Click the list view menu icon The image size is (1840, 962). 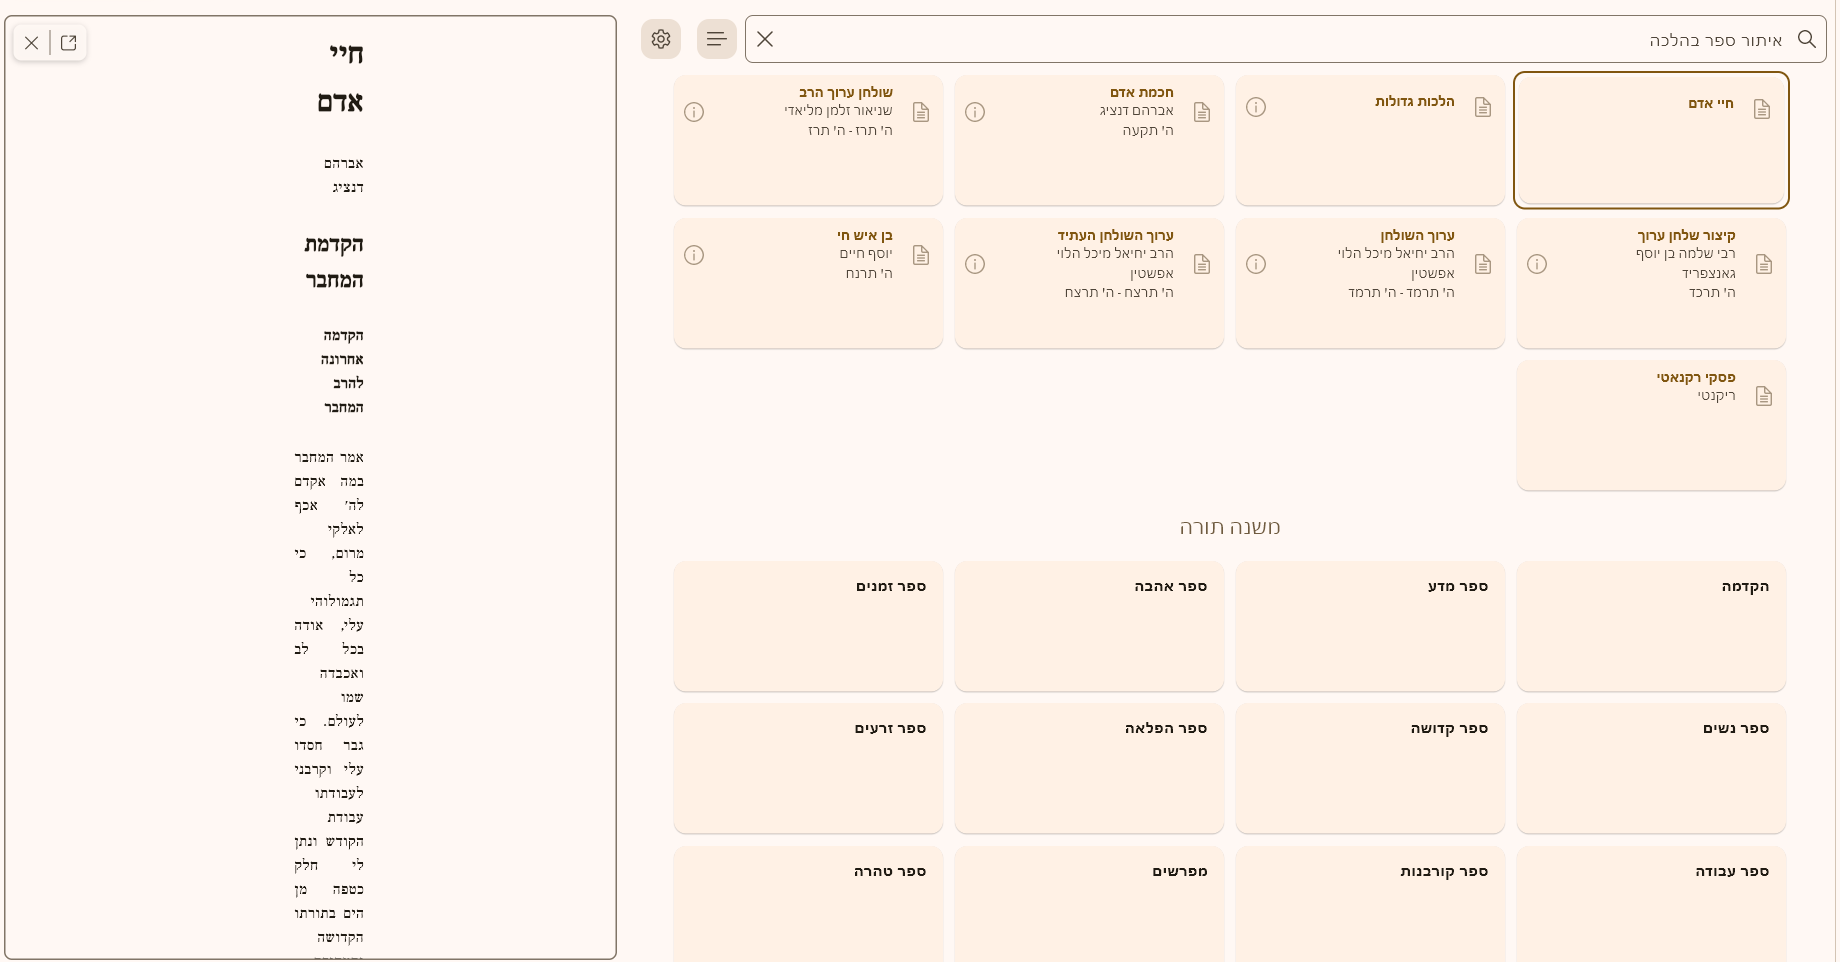pyautogui.click(x=716, y=39)
